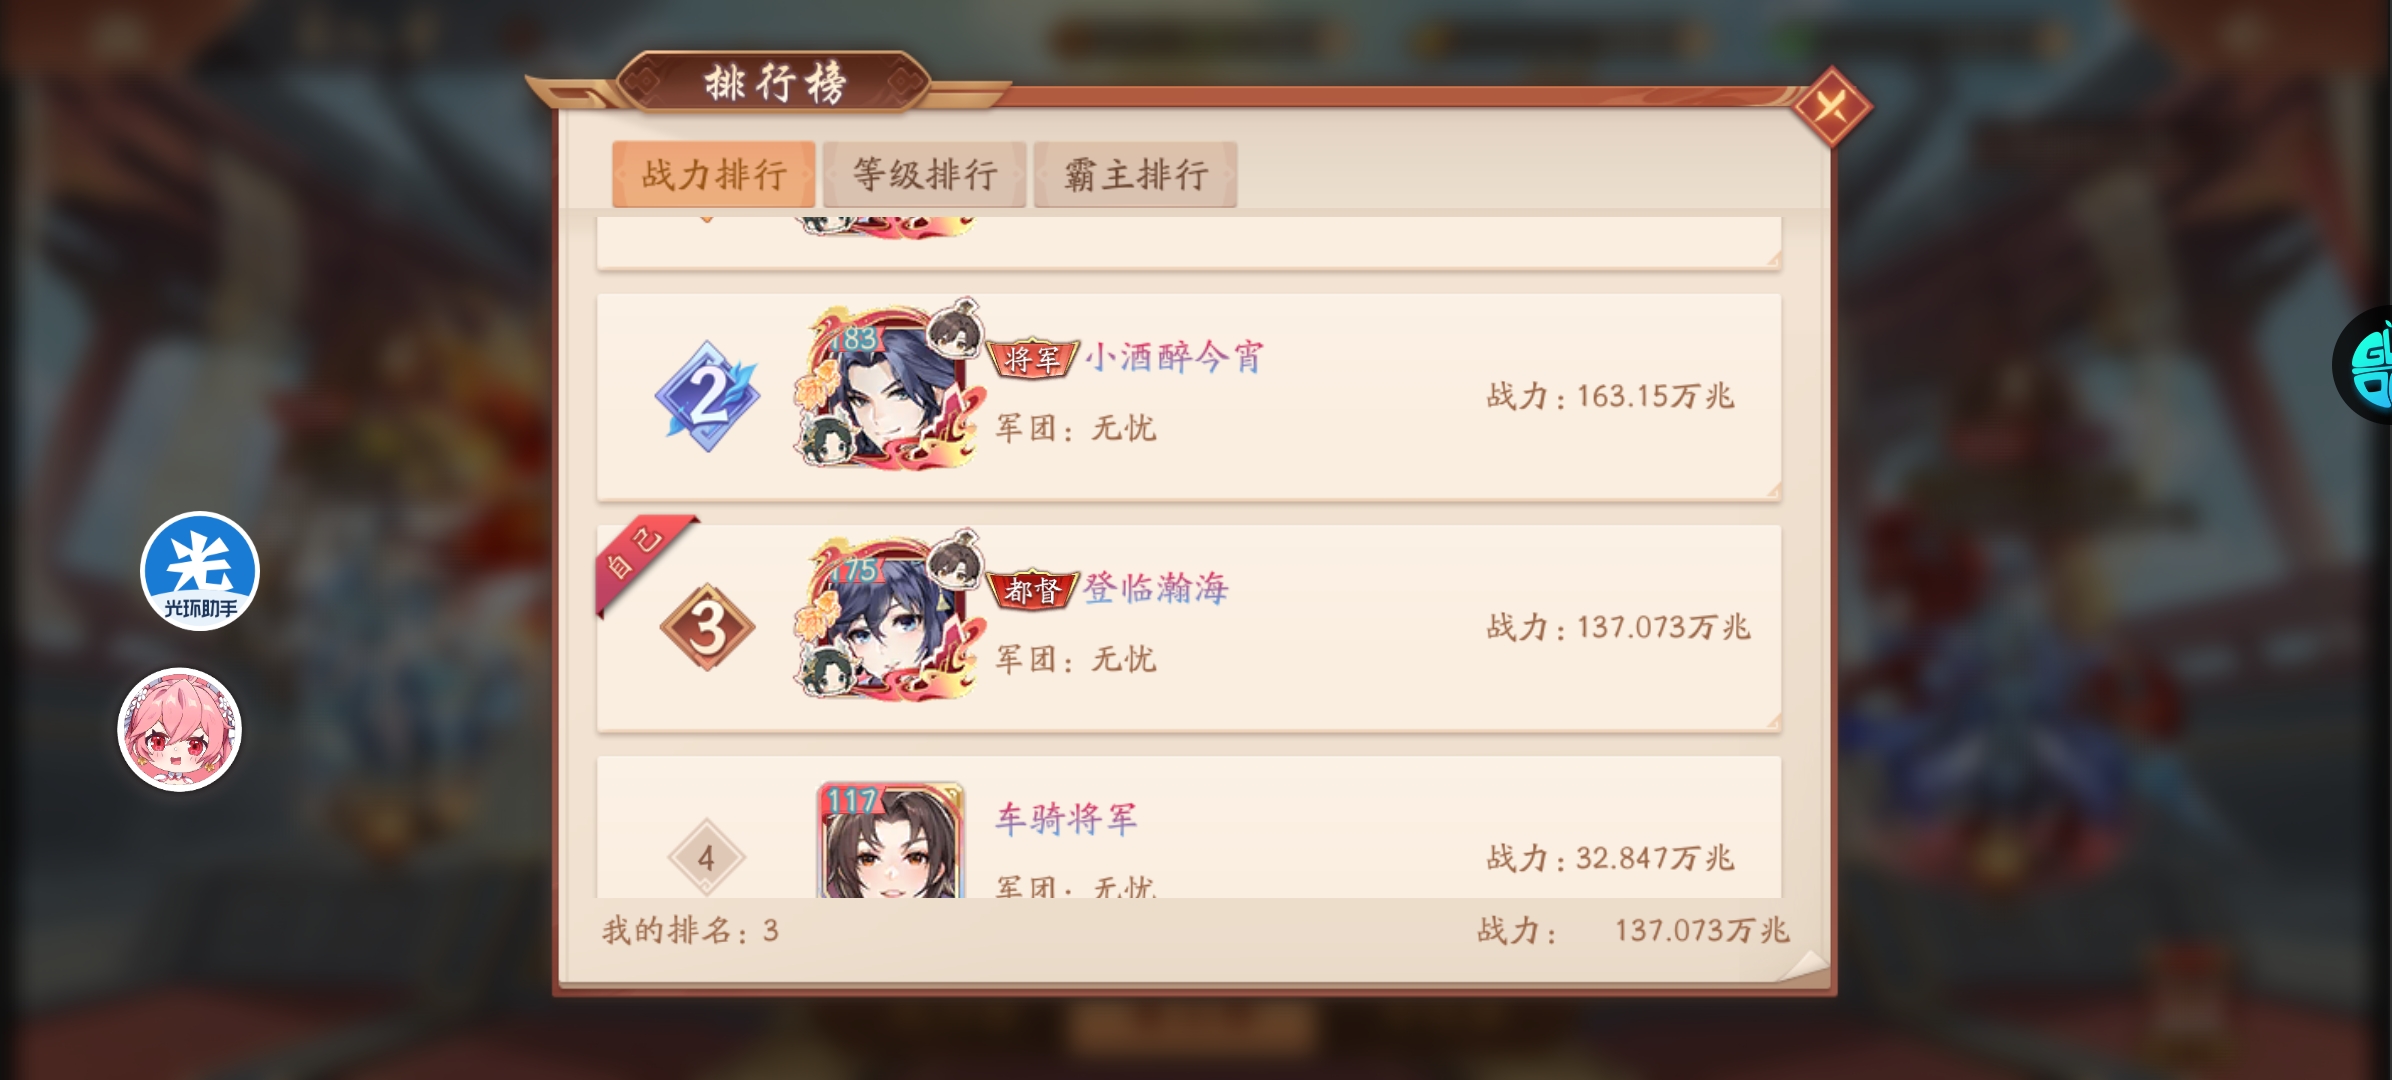
Task: View avatar of player 车骑将军
Action: point(891,840)
